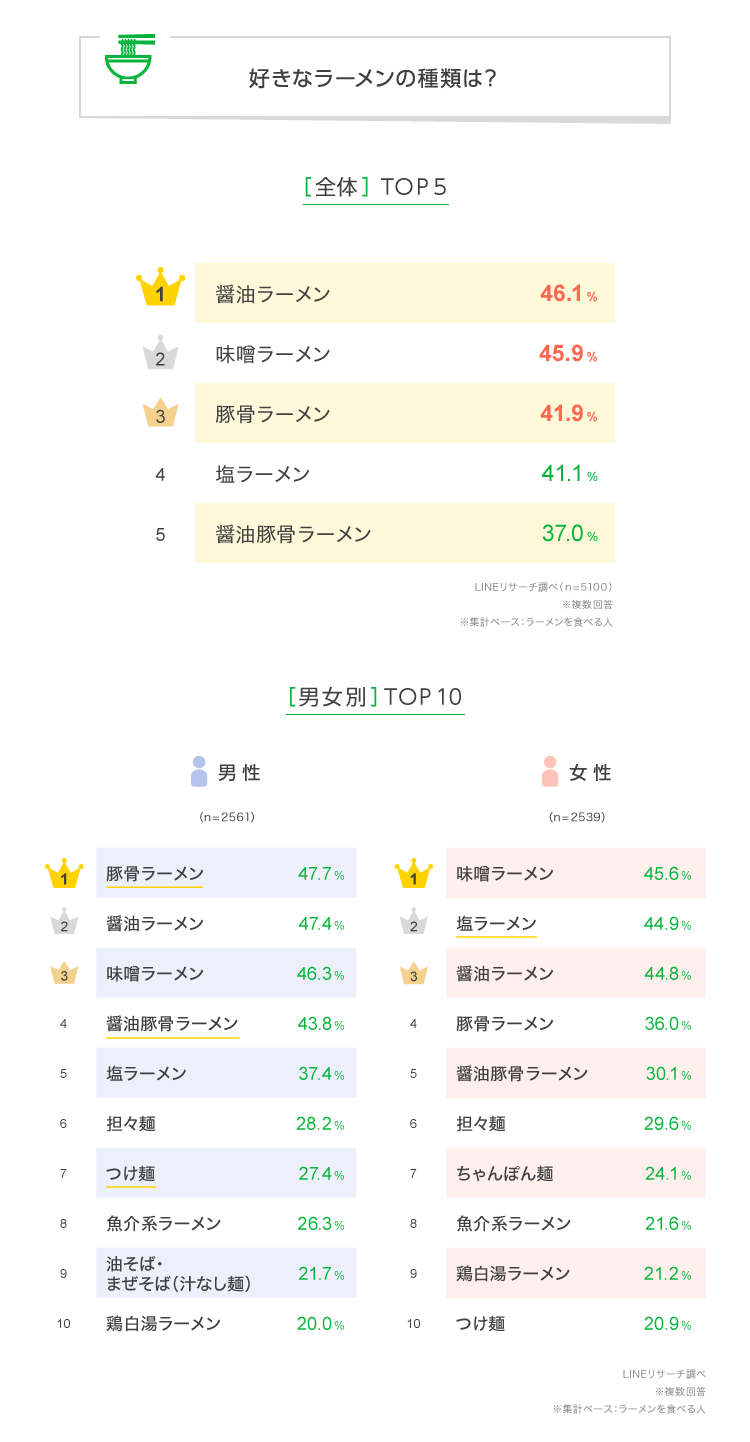Click the blue male person icon
The image size is (750, 1442).
pyautogui.click(x=199, y=772)
